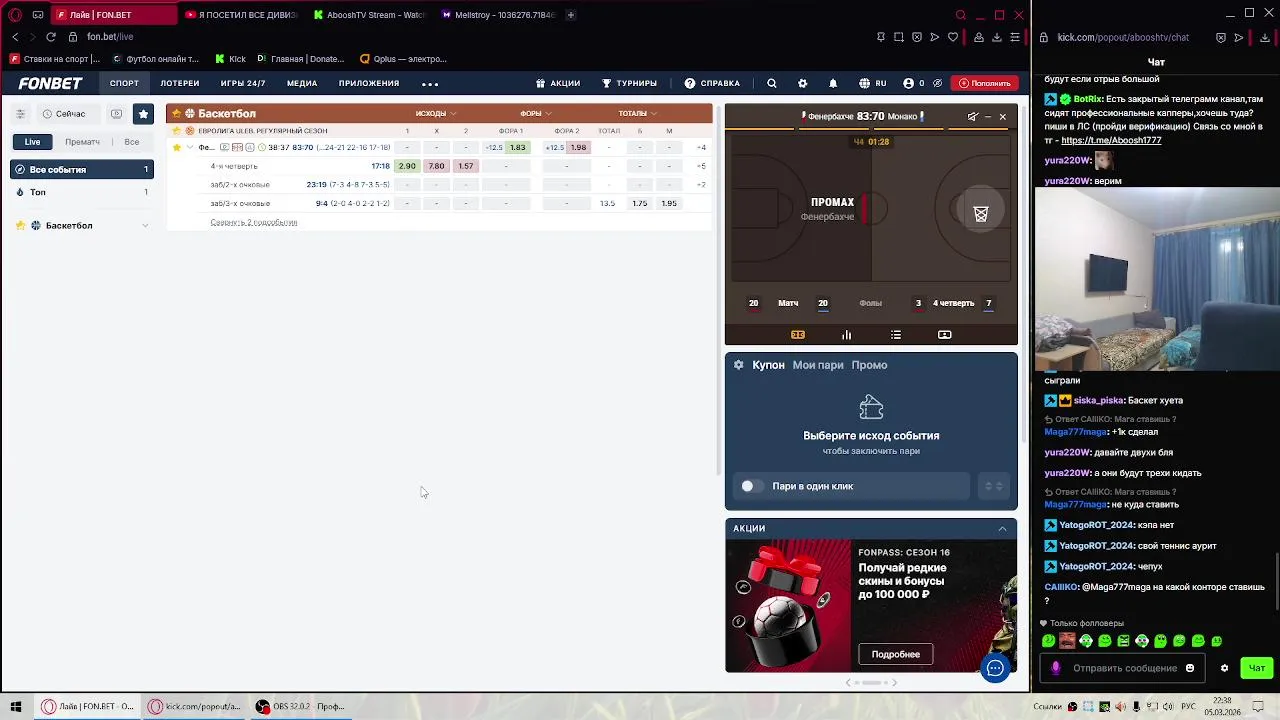Star the Basketball section header
Screen dimensions: 1280x720
pyautogui.click(x=177, y=113)
